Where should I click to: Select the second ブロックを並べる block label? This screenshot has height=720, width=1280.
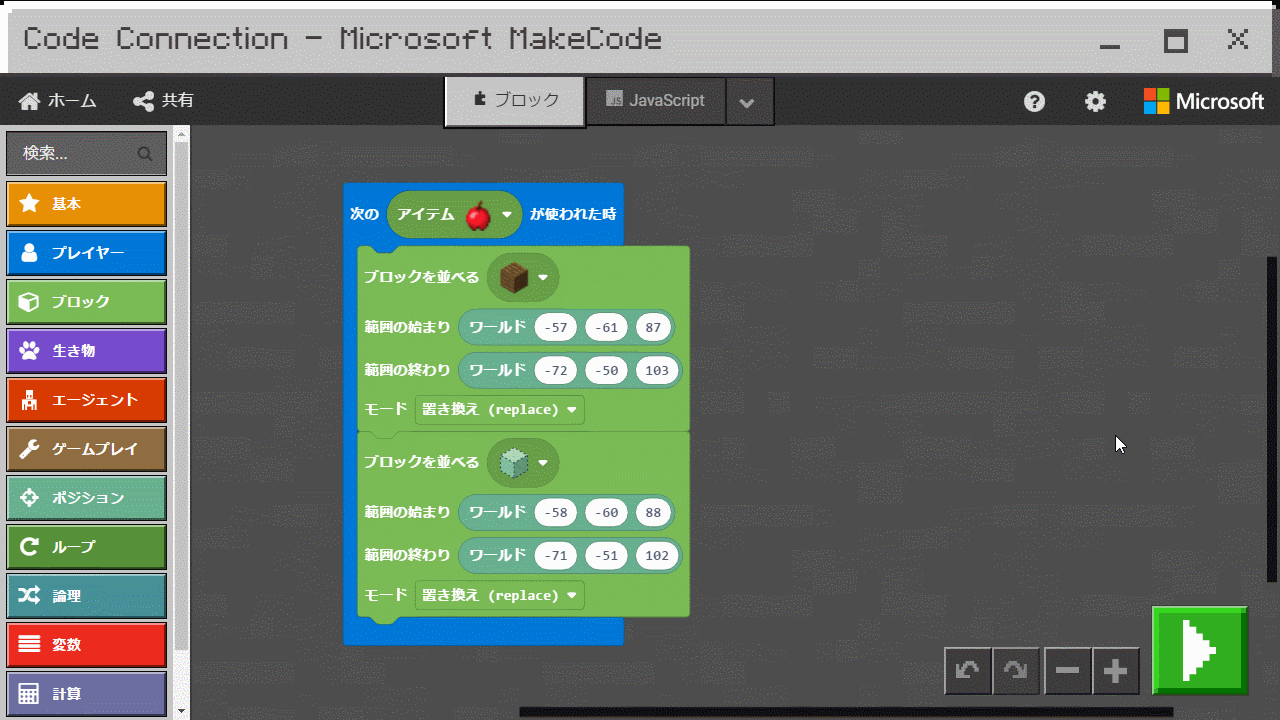(421, 463)
